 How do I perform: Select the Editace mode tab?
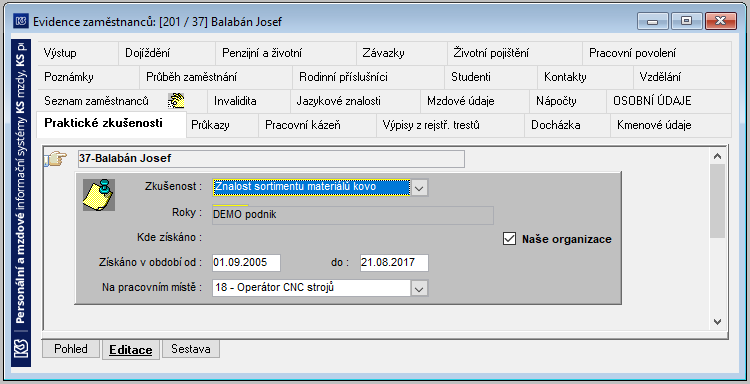tap(131, 350)
